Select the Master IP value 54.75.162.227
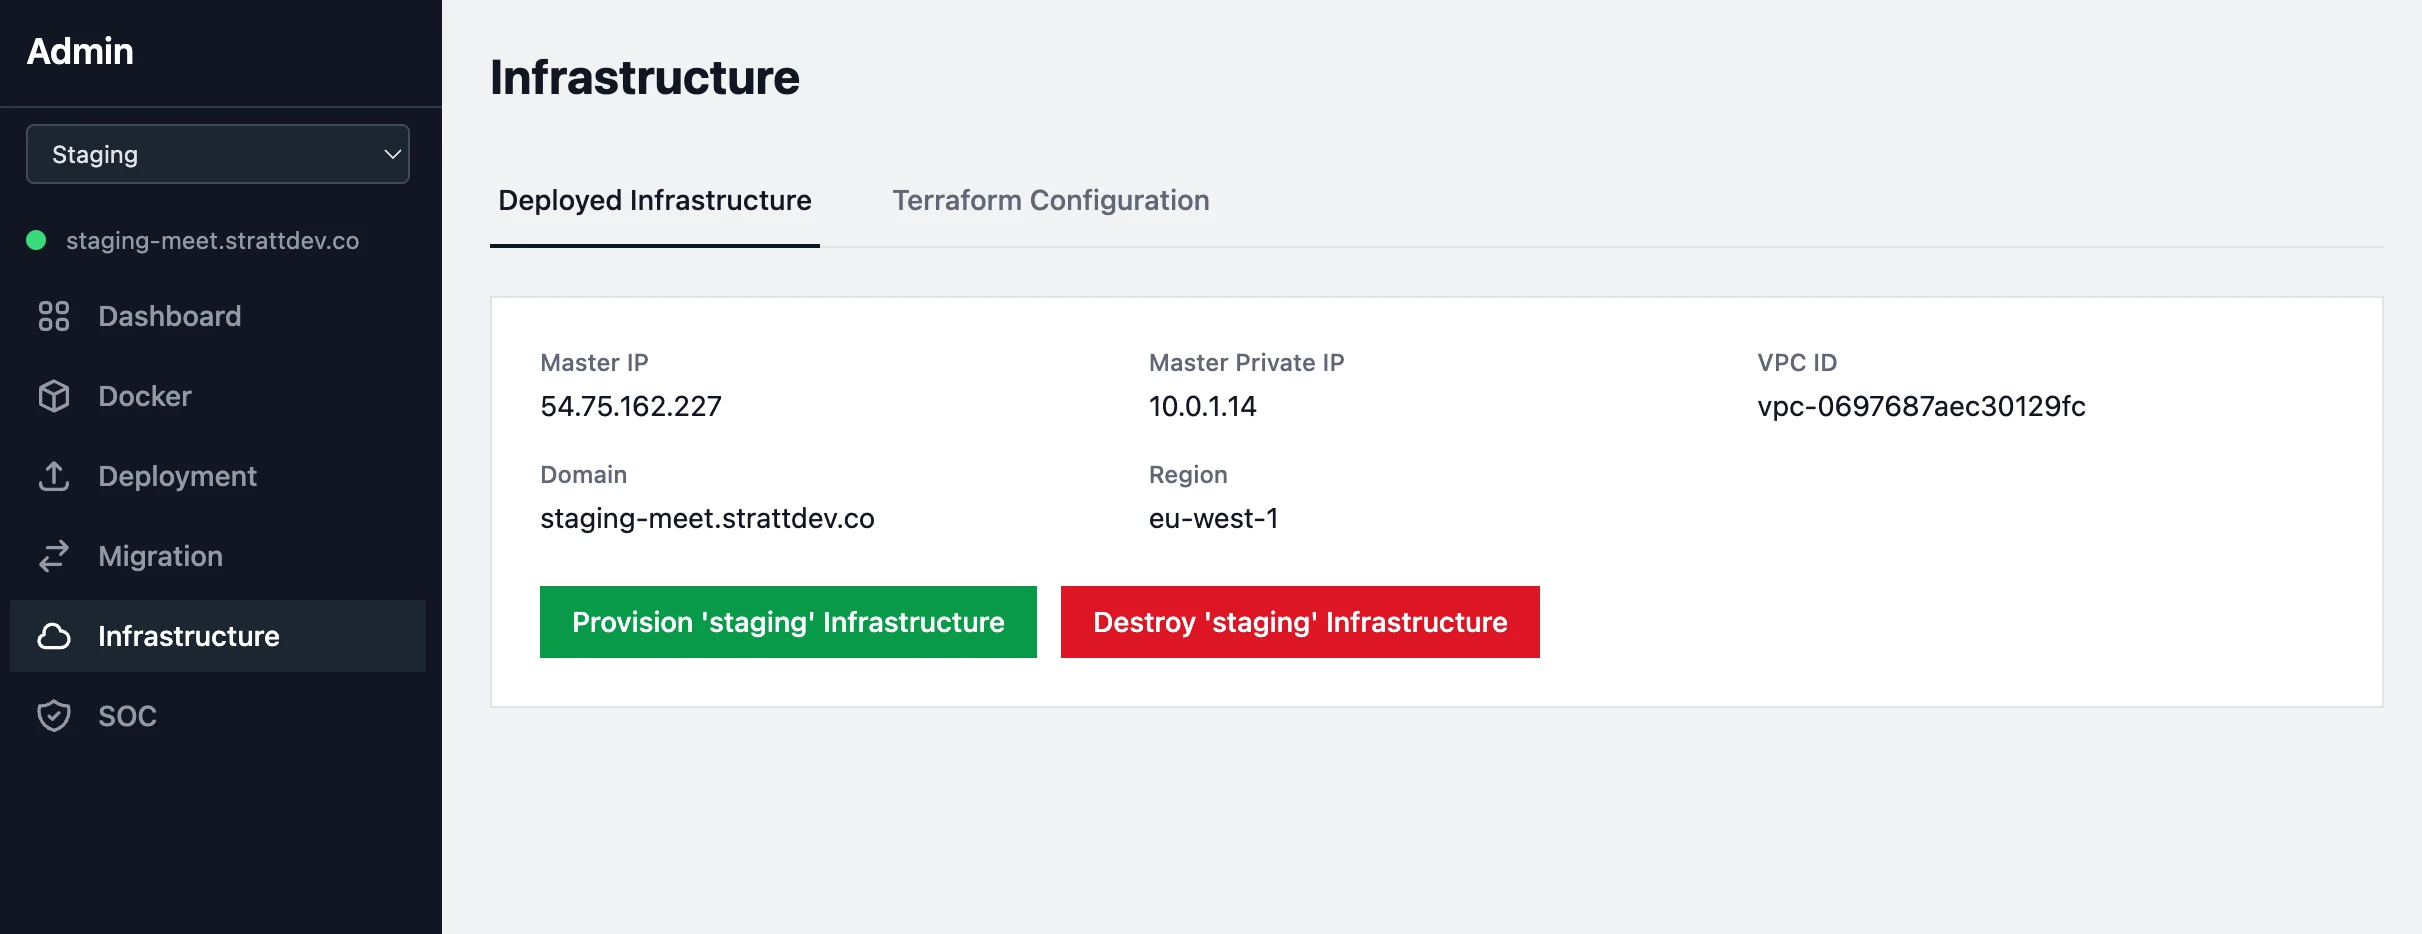 tap(630, 406)
